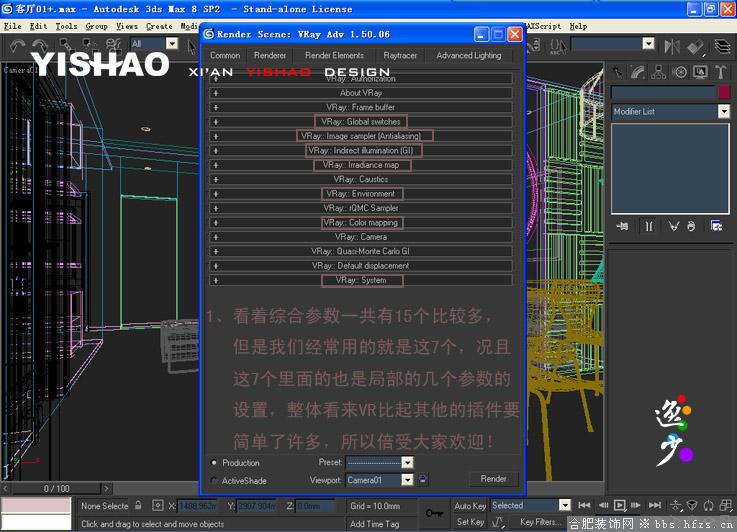Click the Render button

coord(494,479)
